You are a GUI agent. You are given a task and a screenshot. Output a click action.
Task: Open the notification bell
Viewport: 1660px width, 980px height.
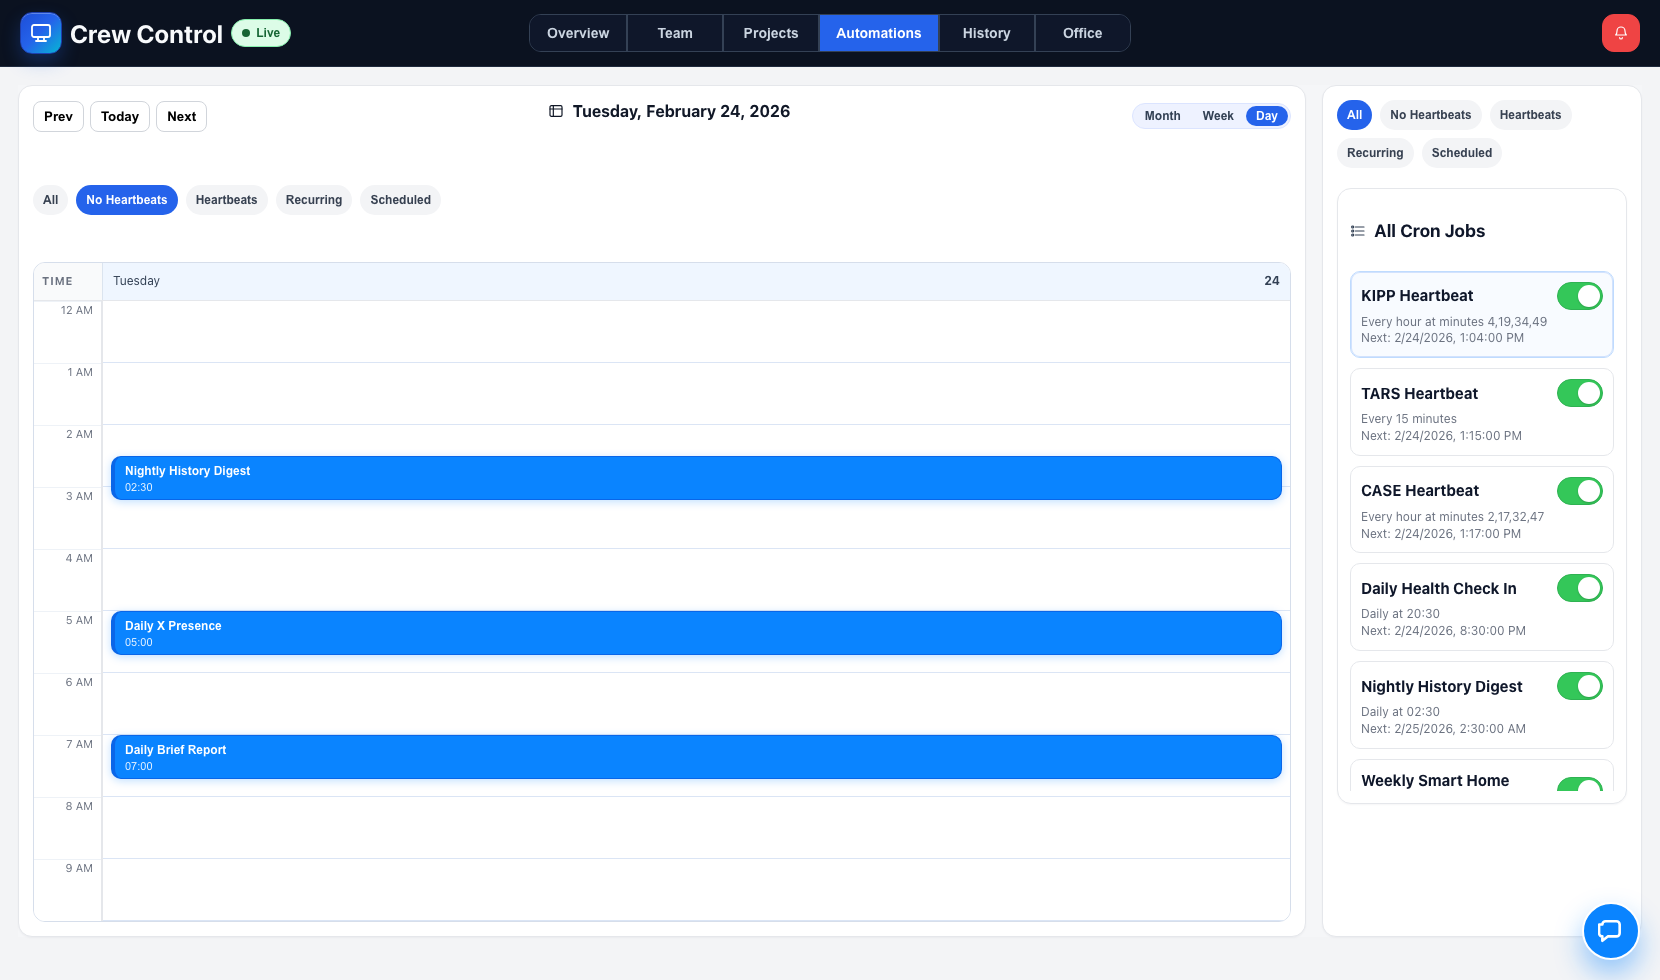point(1620,32)
